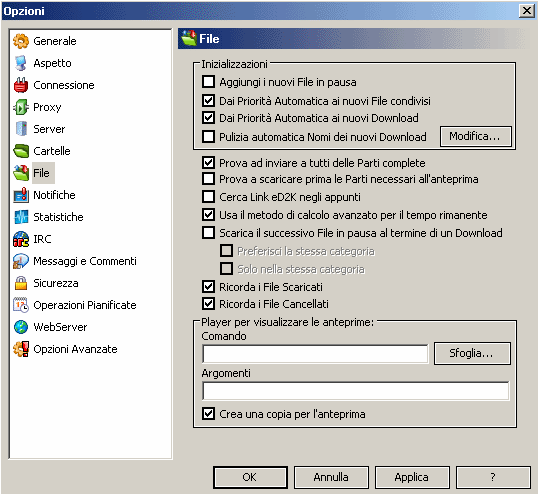This screenshot has height=494, width=538.
Task: Open the Sicurezza padlock icon
Action: pos(21,283)
